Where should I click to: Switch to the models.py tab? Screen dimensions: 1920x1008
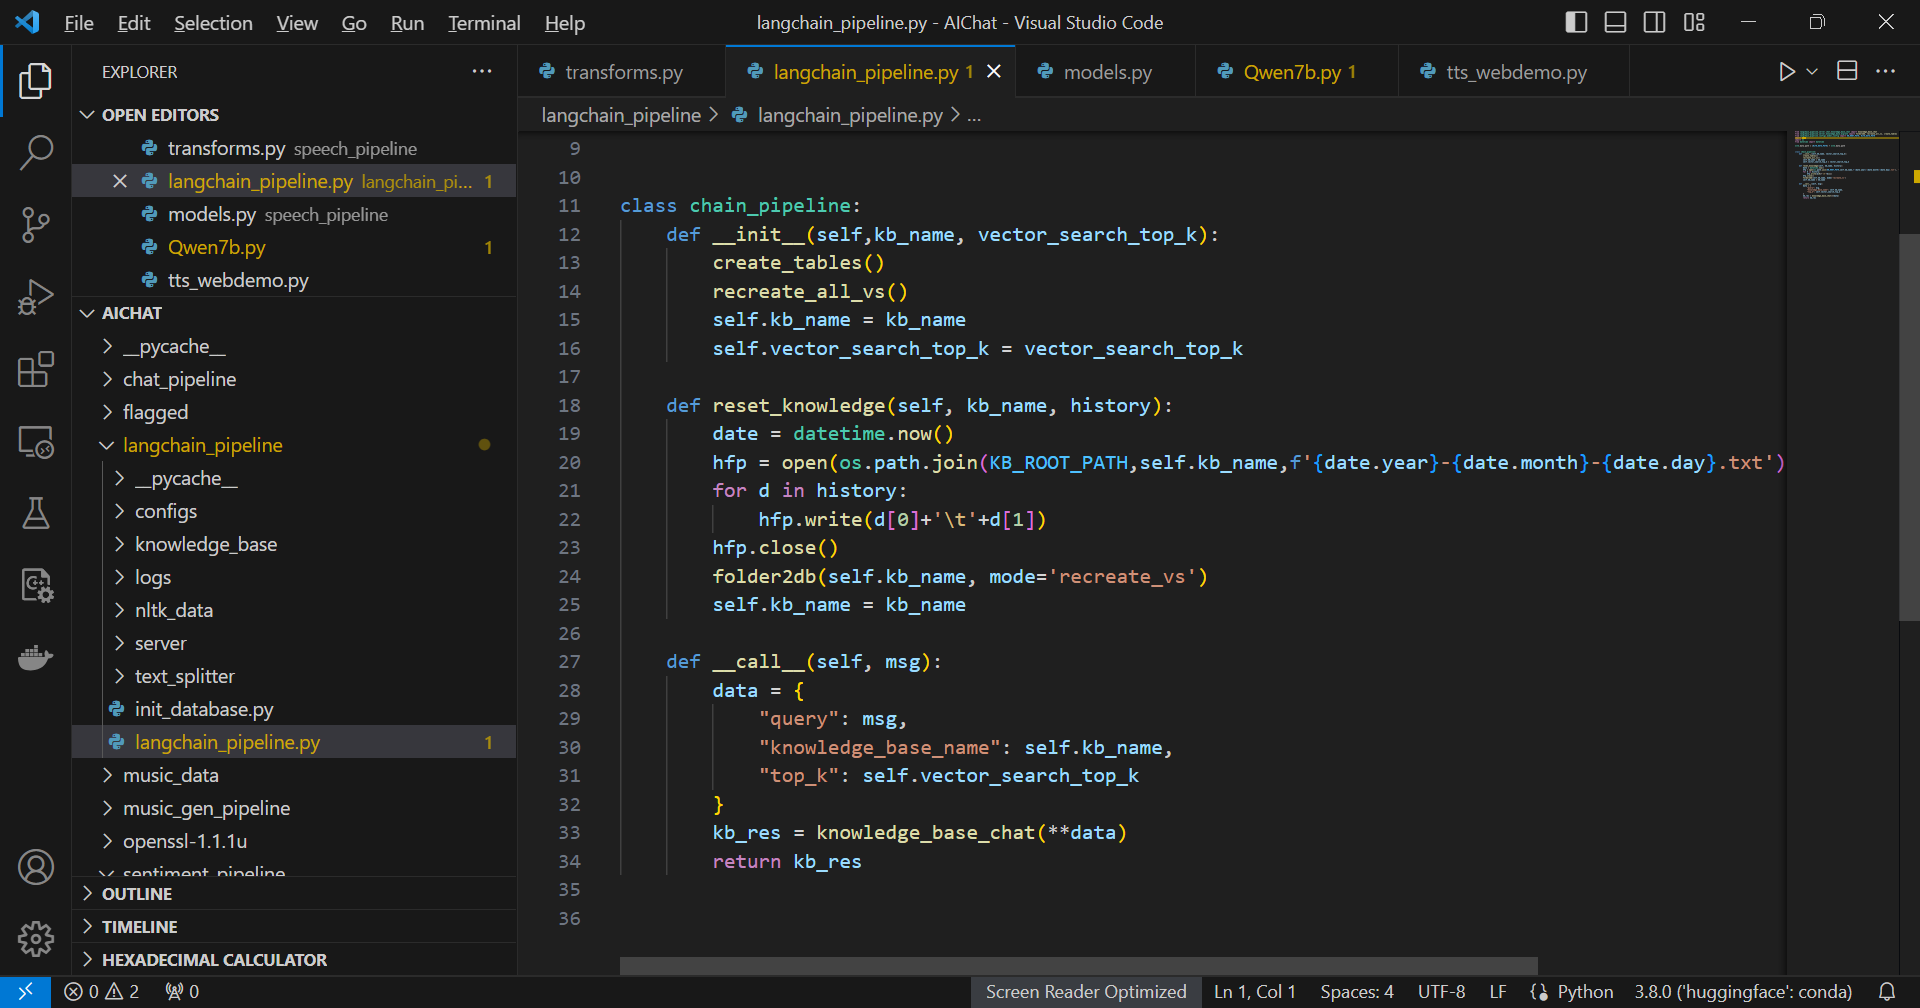click(x=1106, y=72)
